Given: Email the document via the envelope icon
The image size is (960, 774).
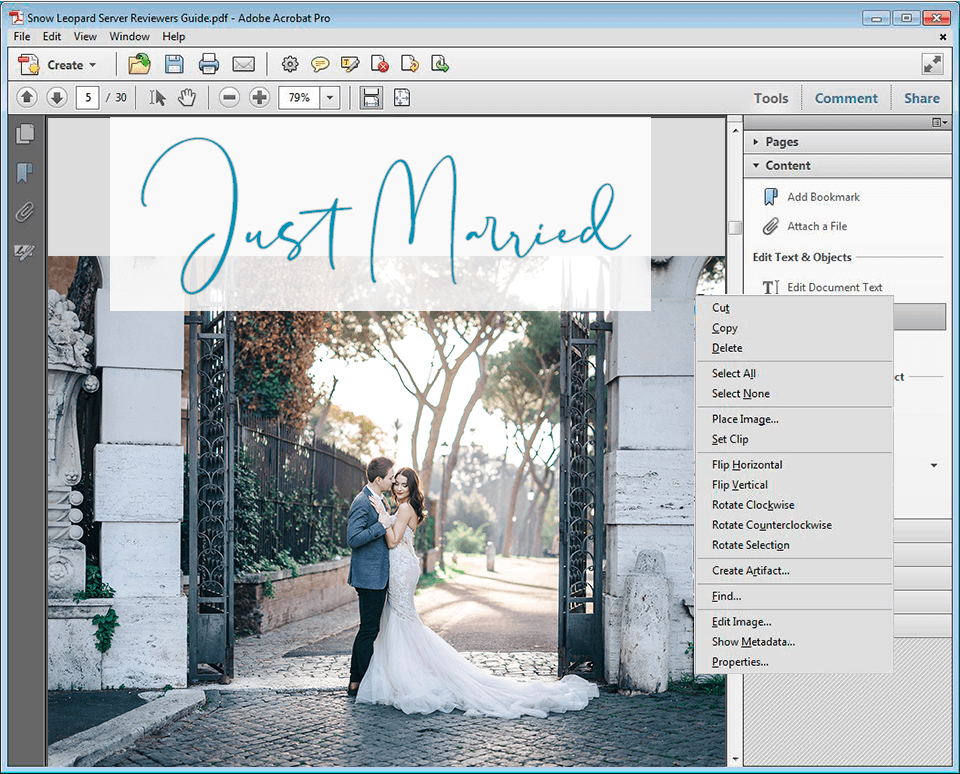Looking at the screenshot, I should 244,64.
